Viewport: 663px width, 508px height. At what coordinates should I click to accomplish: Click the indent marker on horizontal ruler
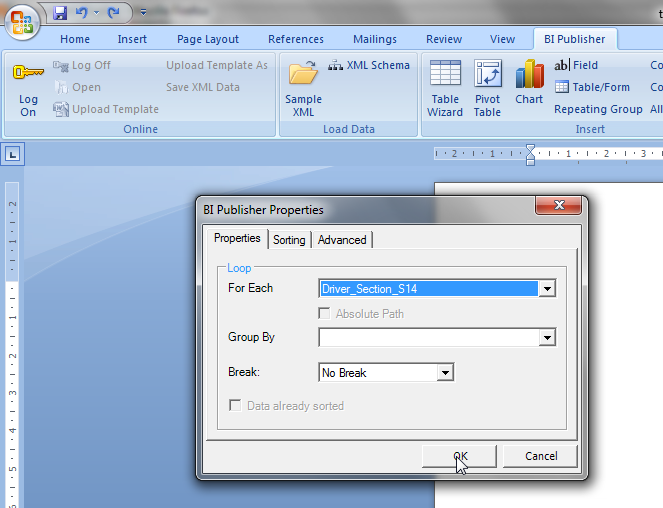pos(530,155)
